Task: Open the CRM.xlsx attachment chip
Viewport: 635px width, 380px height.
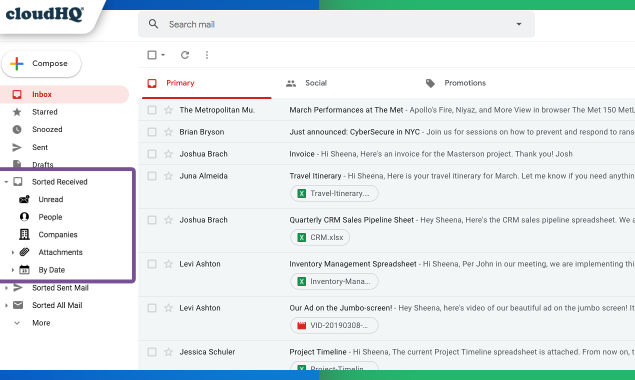Action: [x=320, y=237]
